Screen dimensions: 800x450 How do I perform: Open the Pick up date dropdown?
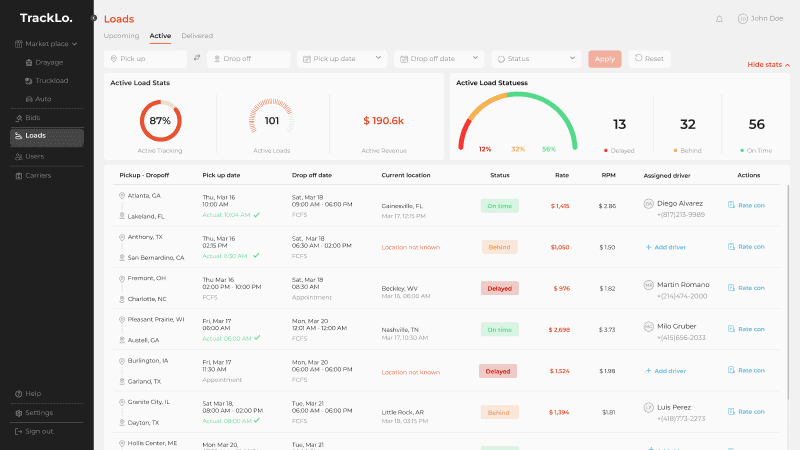[342, 59]
